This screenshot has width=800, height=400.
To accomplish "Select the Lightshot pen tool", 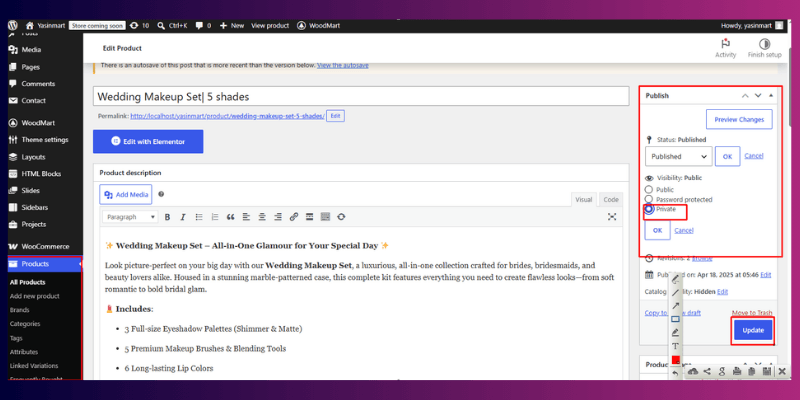I will pyautogui.click(x=676, y=280).
